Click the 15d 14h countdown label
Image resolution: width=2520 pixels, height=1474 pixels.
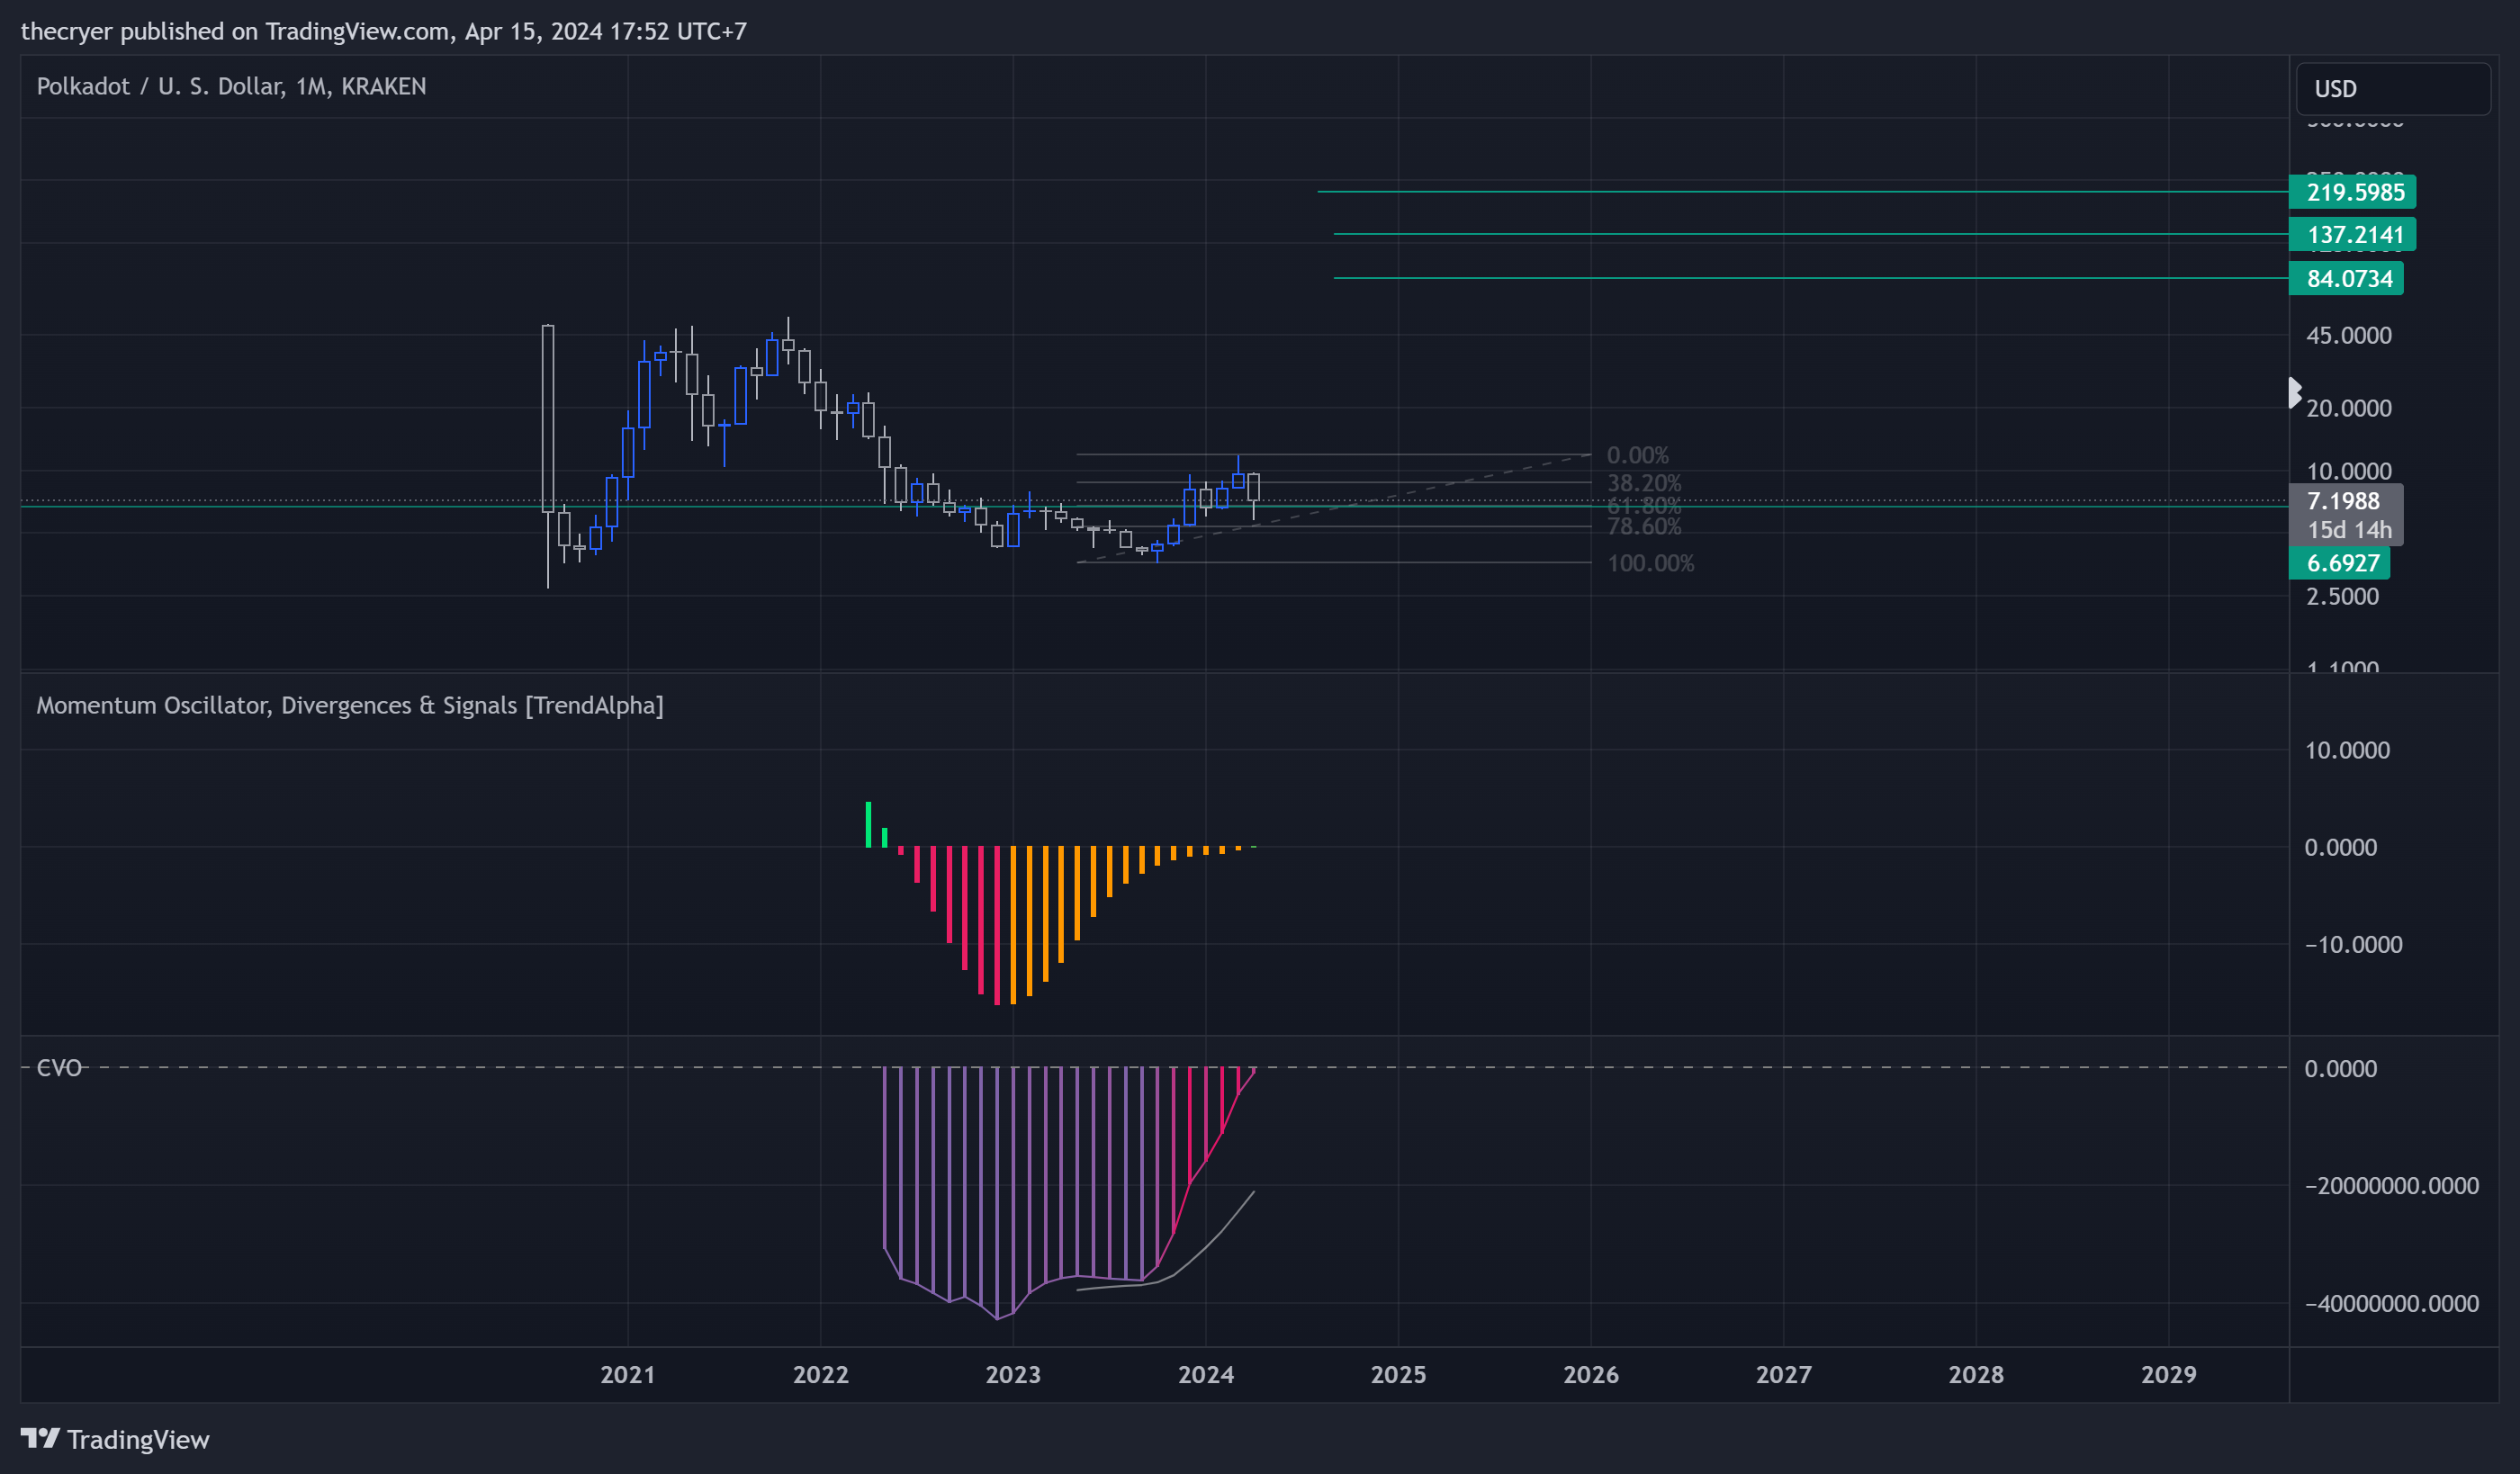[2348, 530]
